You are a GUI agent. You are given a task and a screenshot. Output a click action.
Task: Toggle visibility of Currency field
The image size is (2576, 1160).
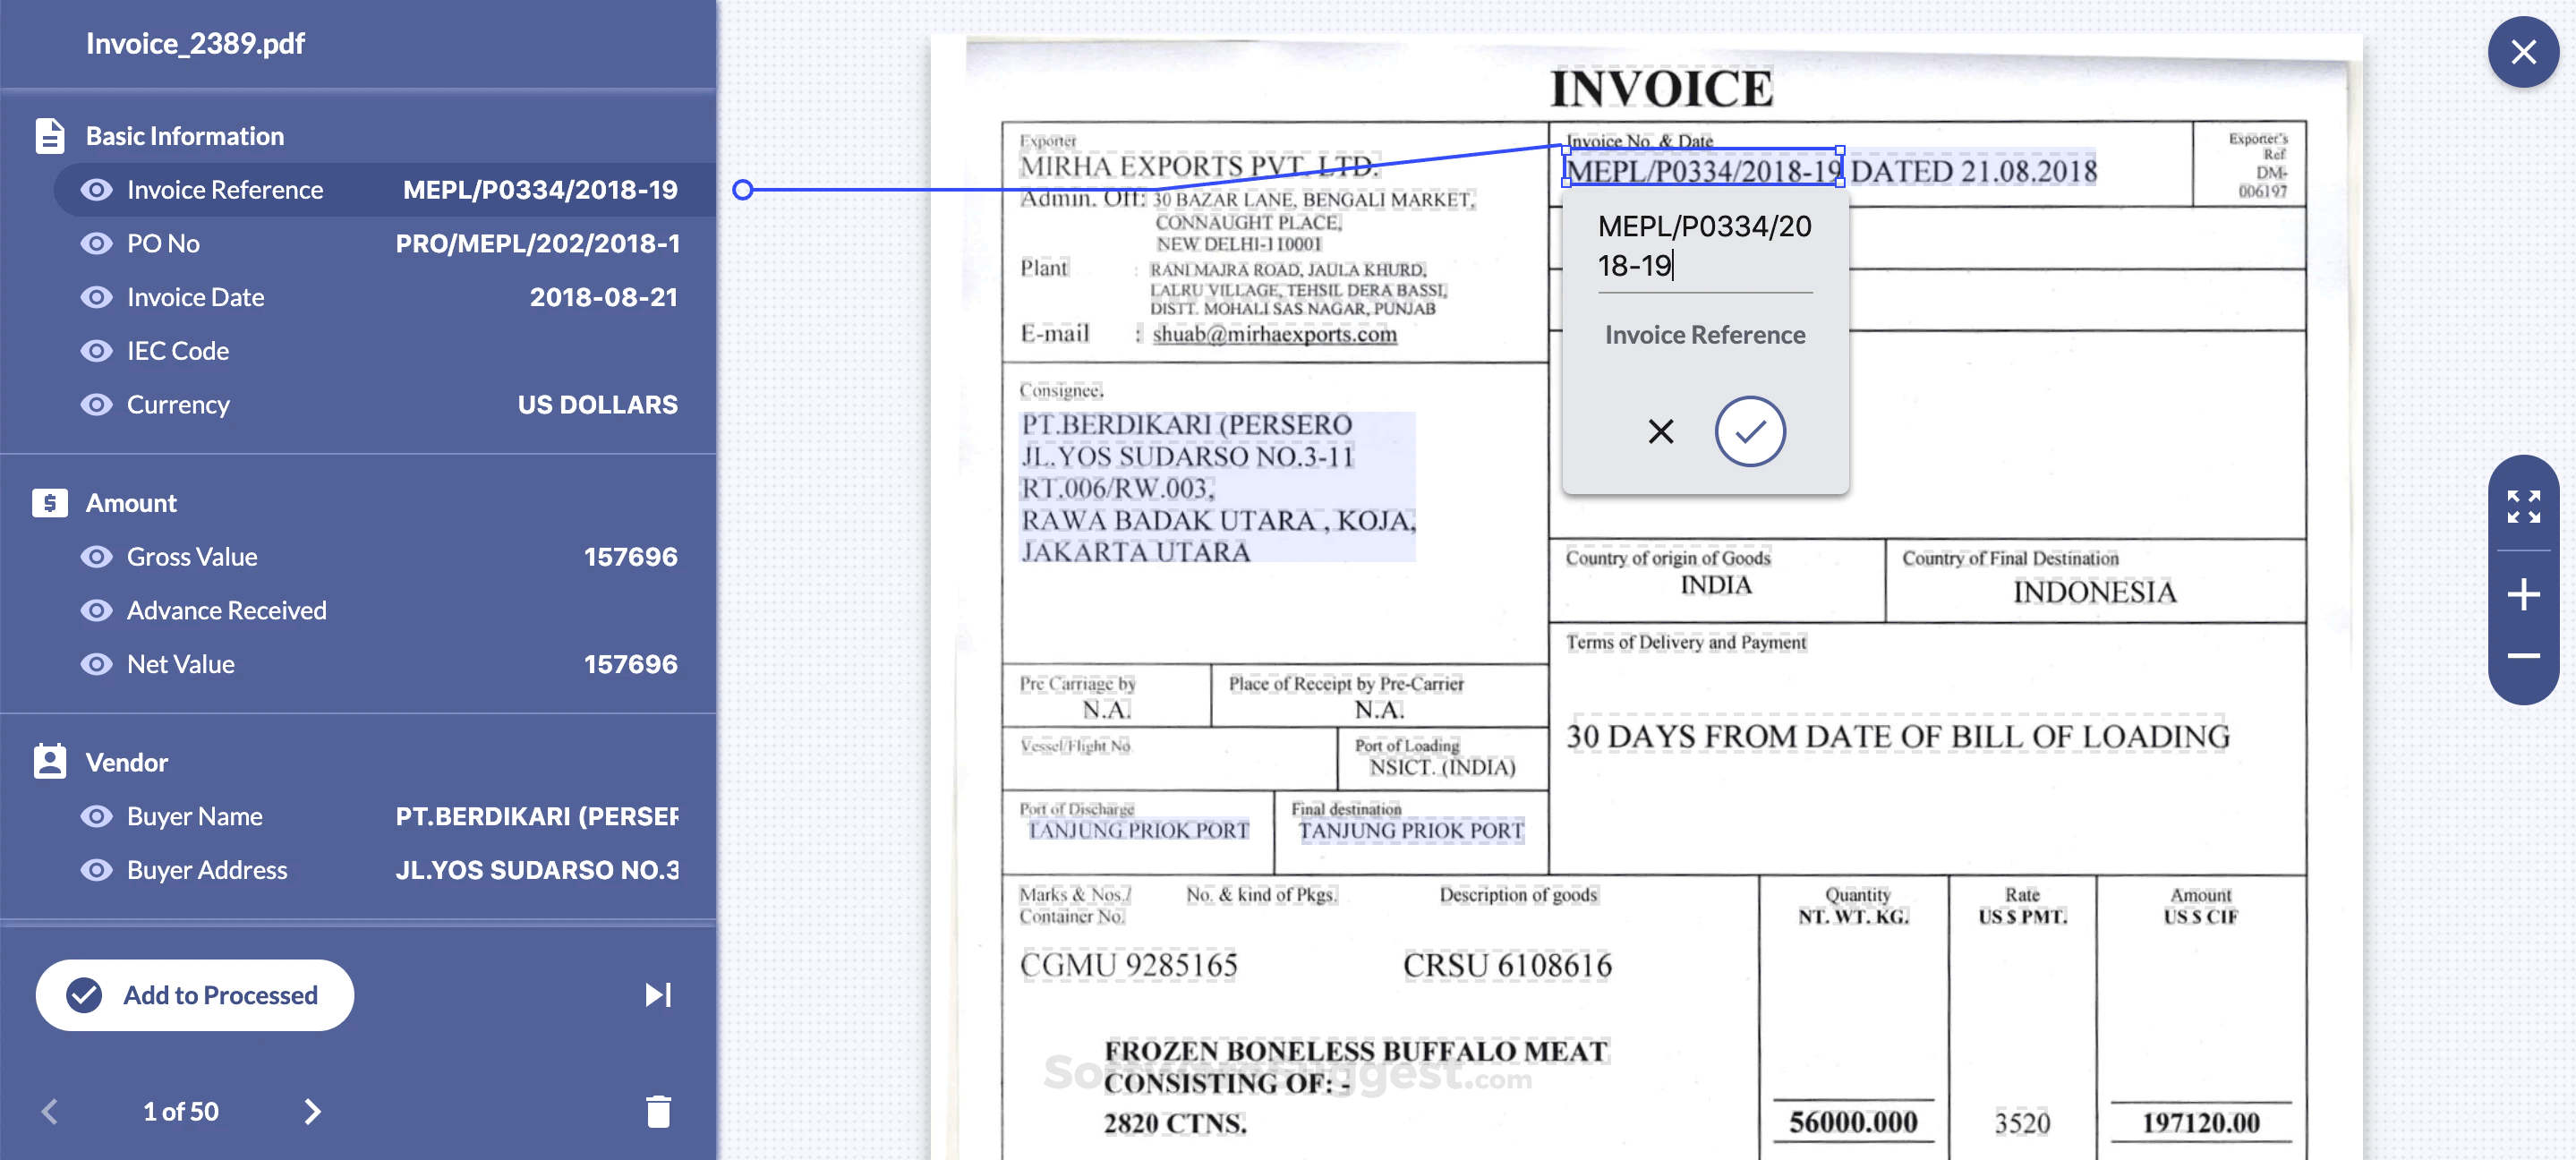[x=96, y=404]
